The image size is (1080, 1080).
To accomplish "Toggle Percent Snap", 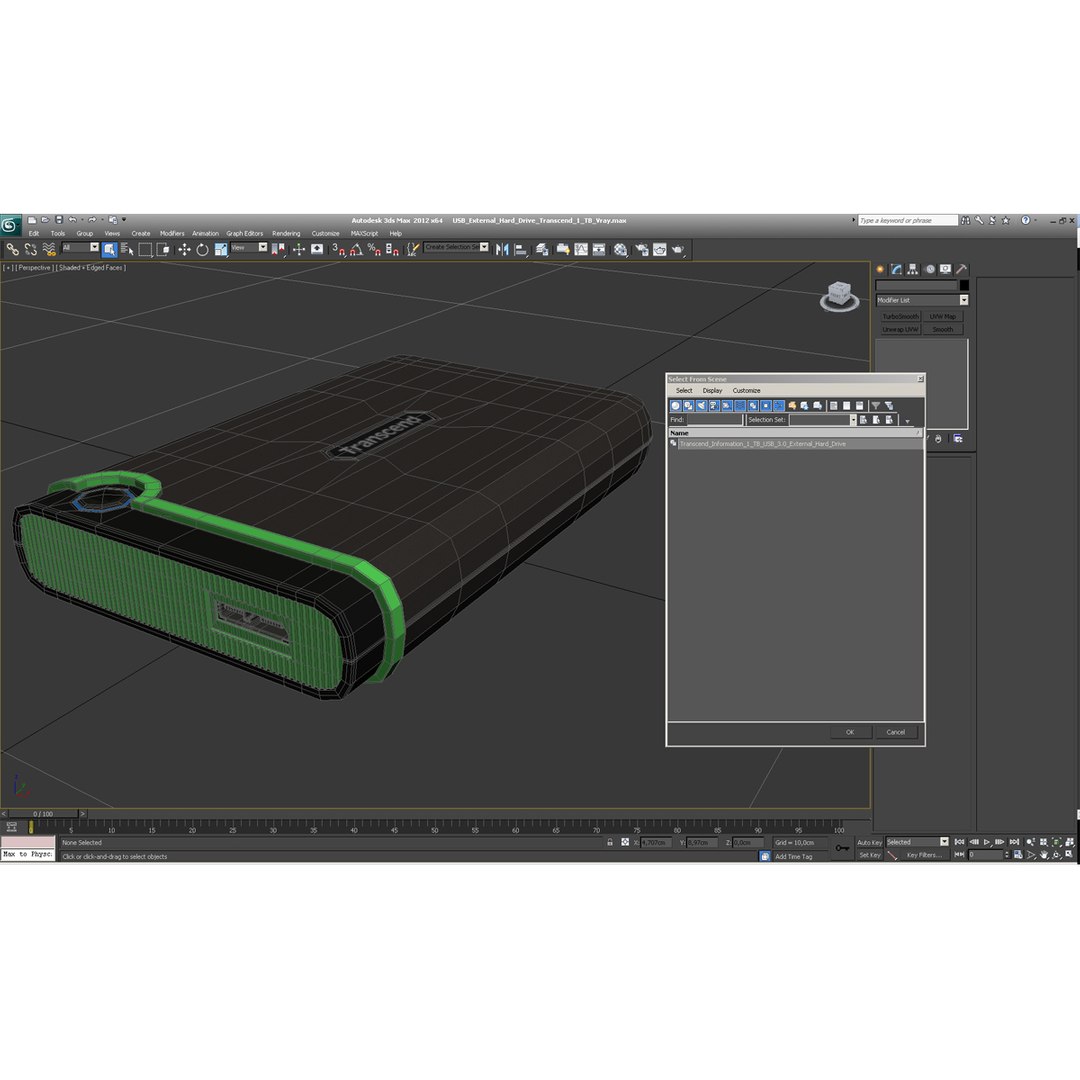I will pos(374,249).
